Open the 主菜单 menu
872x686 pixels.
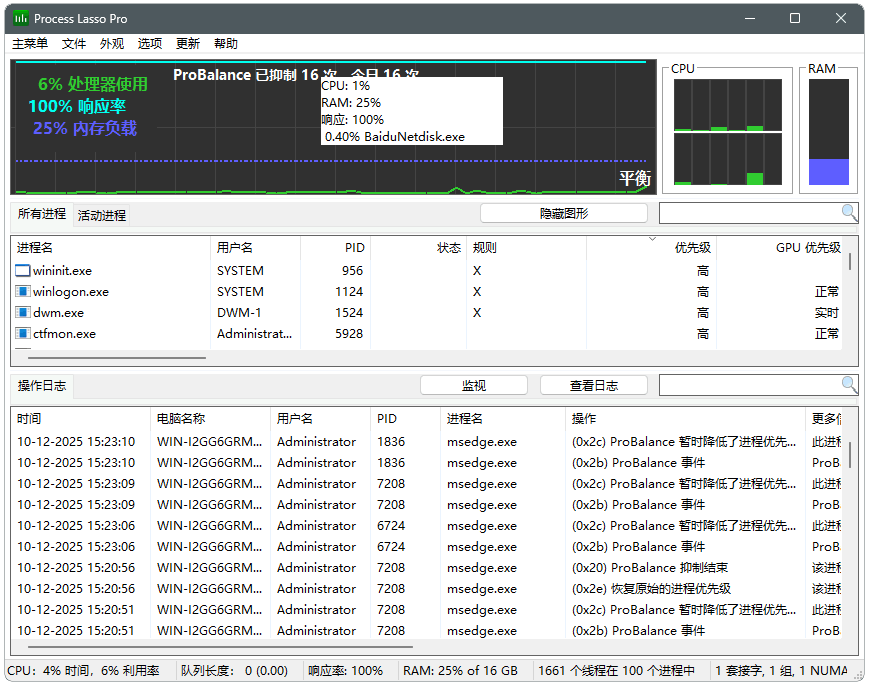pos(30,44)
